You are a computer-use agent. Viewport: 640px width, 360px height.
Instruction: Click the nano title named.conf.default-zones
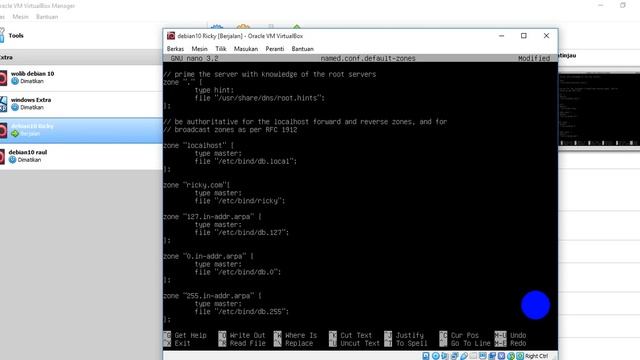[368, 58]
